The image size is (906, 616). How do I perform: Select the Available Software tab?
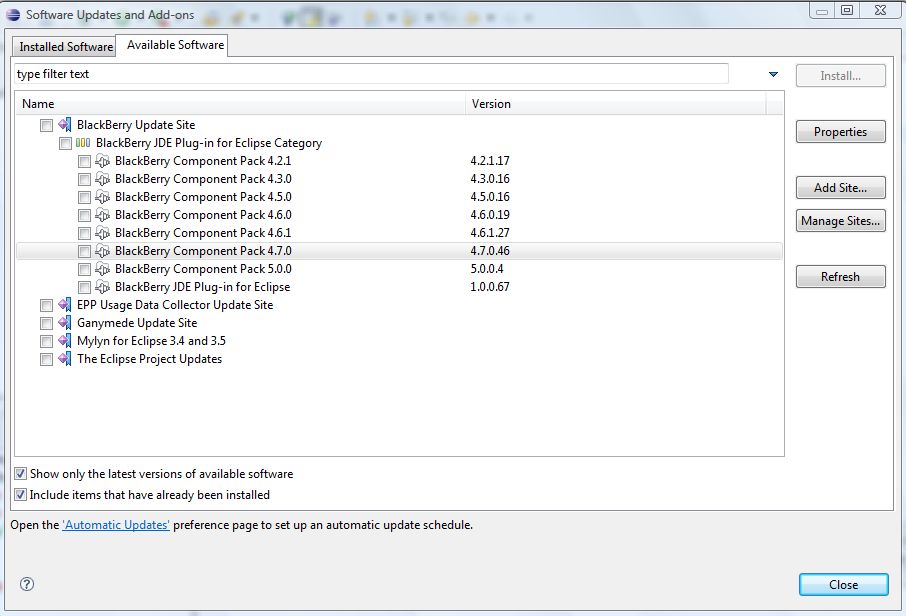pyautogui.click(x=175, y=45)
